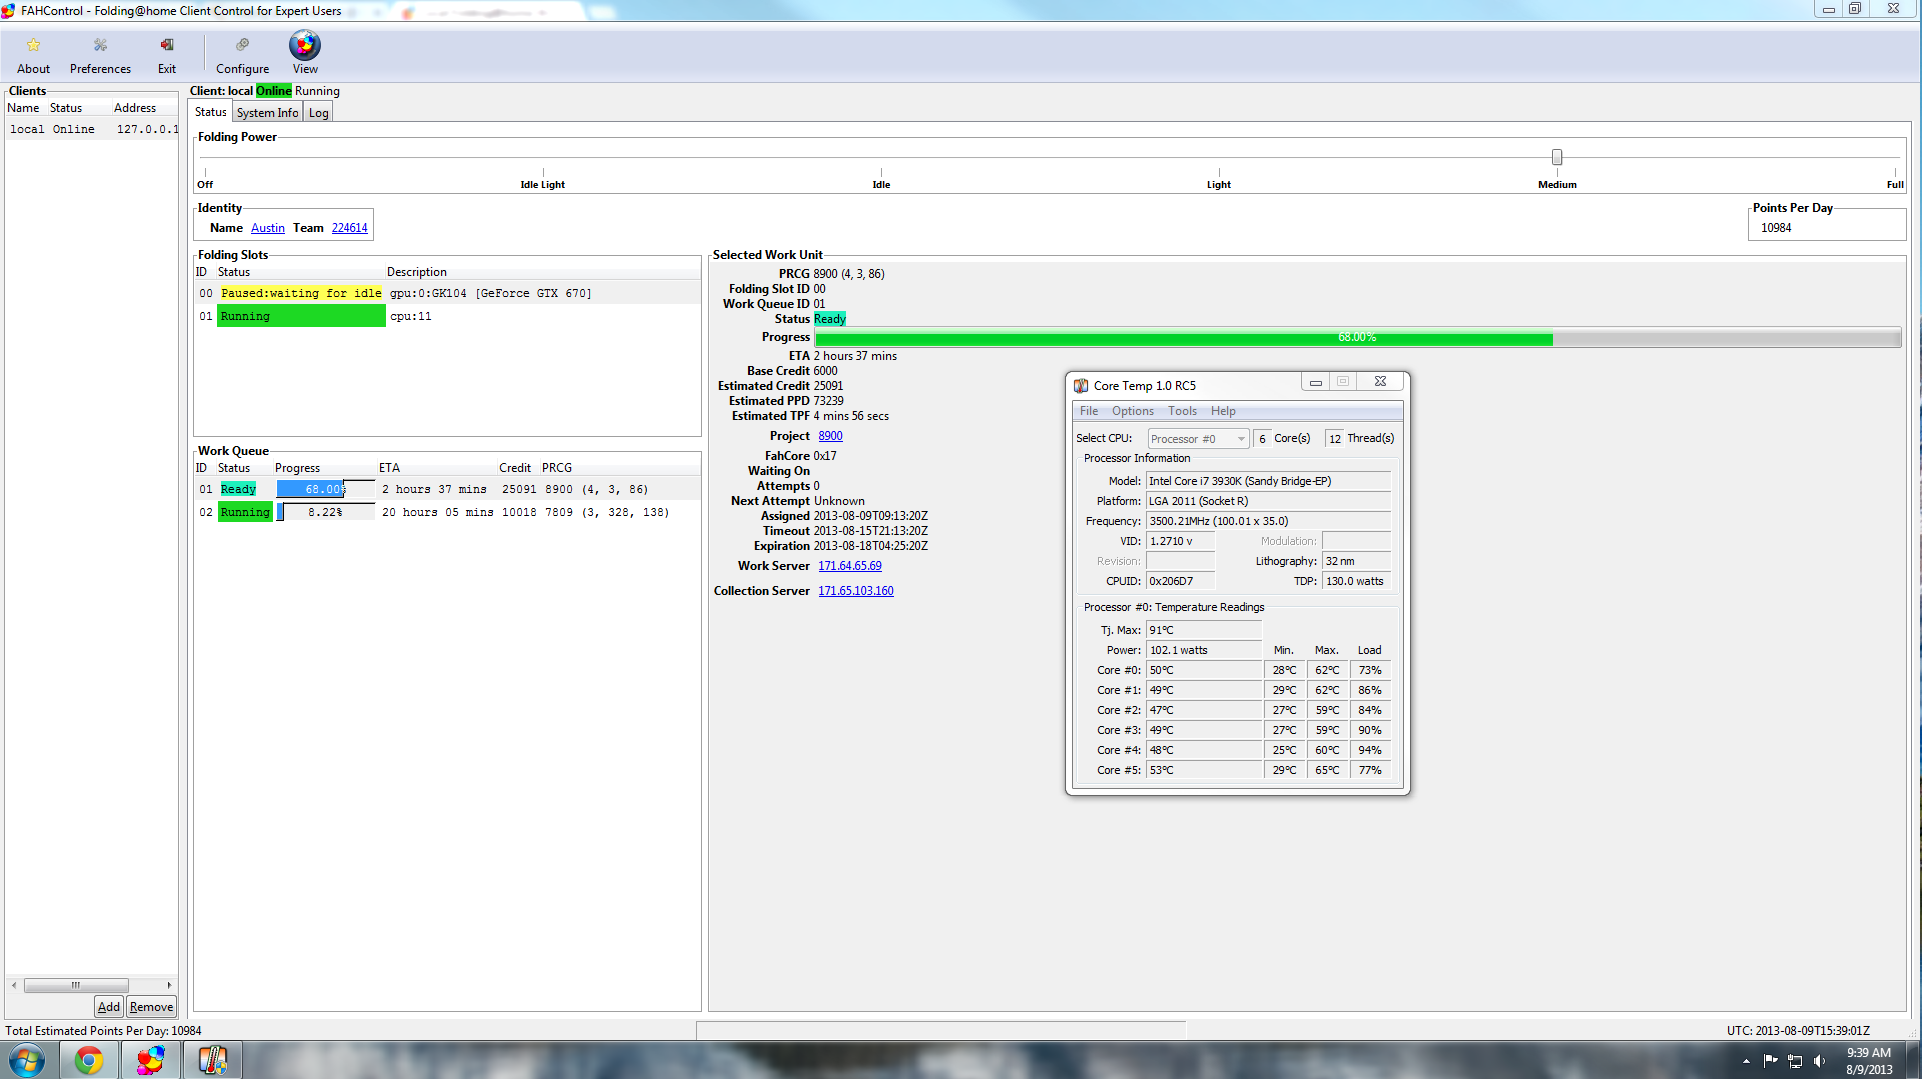Select work queue row 01 Ready
This screenshot has height=1079, width=1922.
point(447,489)
